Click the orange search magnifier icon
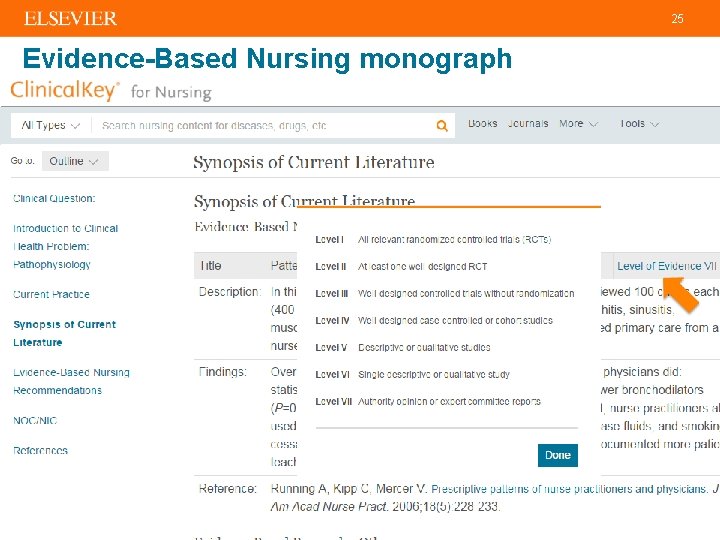 (442, 126)
